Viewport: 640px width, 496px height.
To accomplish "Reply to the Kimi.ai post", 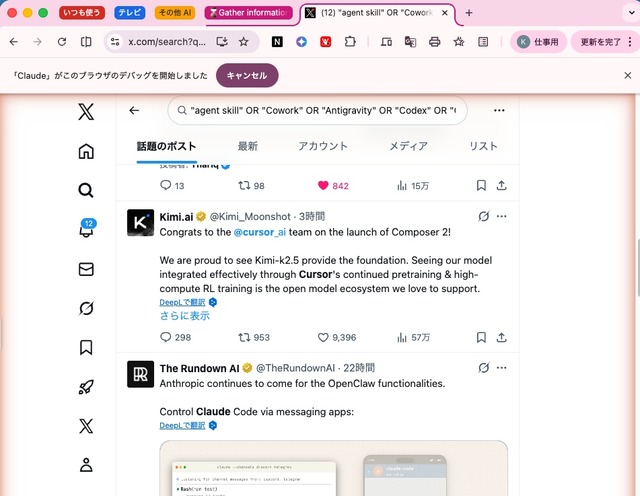I will (165, 337).
